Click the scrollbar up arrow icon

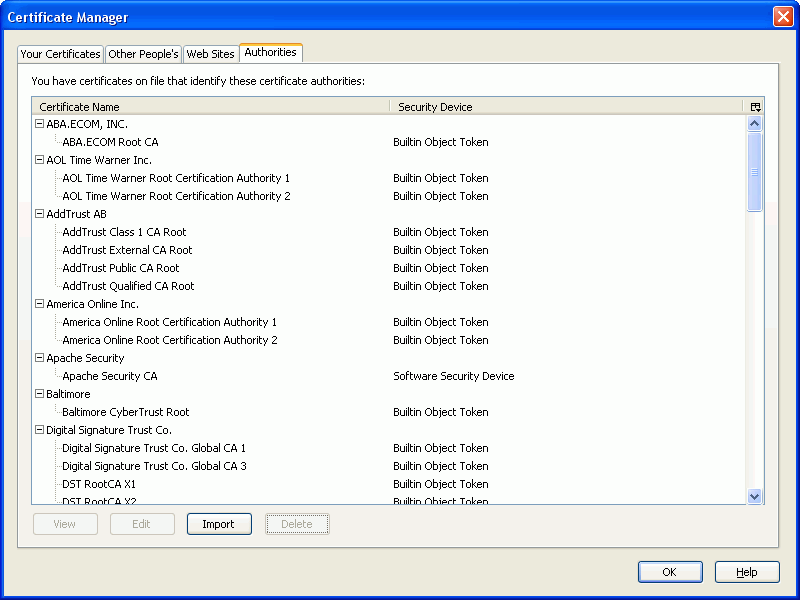pyautogui.click(x=755, y=123)
